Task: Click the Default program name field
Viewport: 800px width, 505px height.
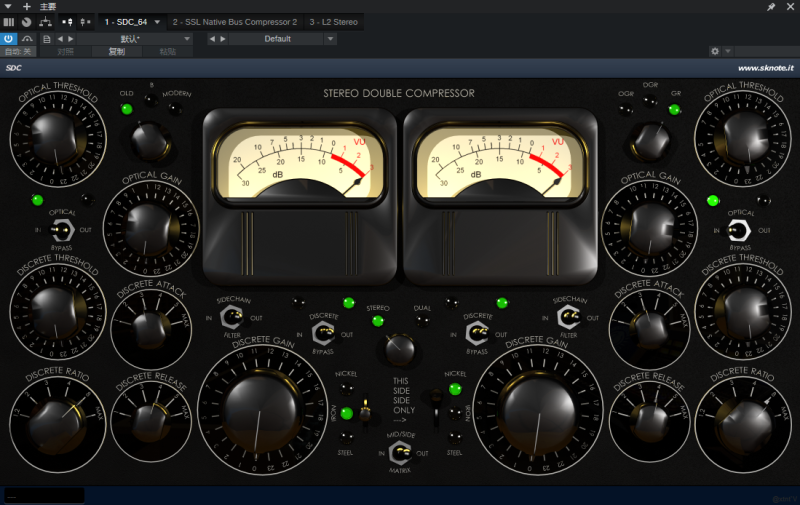Action: coord(277,39)
